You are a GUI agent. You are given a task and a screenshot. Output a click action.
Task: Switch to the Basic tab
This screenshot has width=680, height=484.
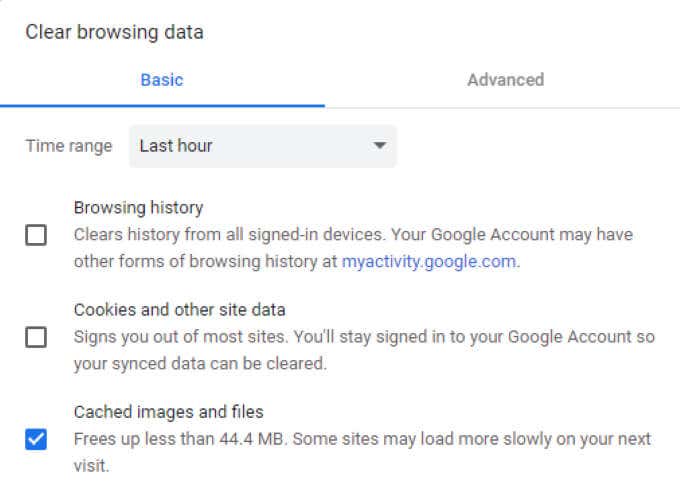tap(162, 80)
